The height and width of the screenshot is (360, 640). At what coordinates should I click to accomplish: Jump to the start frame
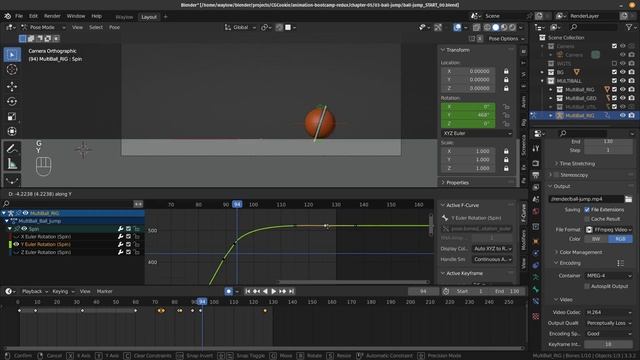[247, 291]
